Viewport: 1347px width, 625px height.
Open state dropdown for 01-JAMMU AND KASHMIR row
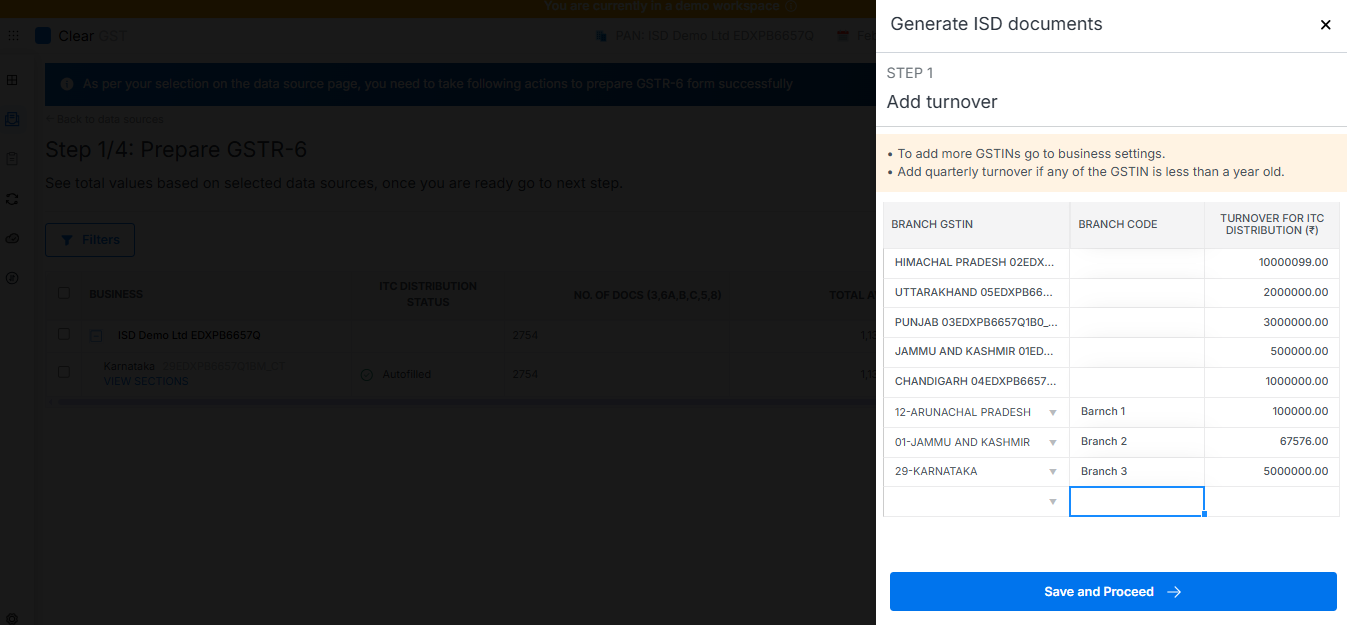(1052, 442)
